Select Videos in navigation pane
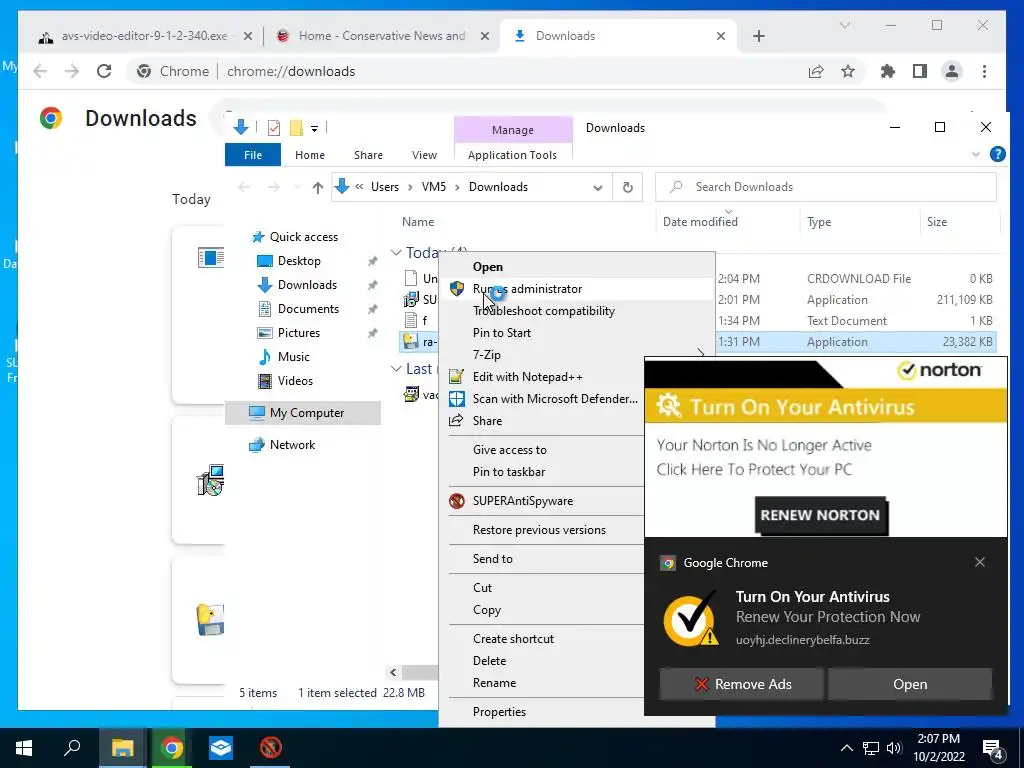The image size is (1024, 768). [x=295, y=381]
